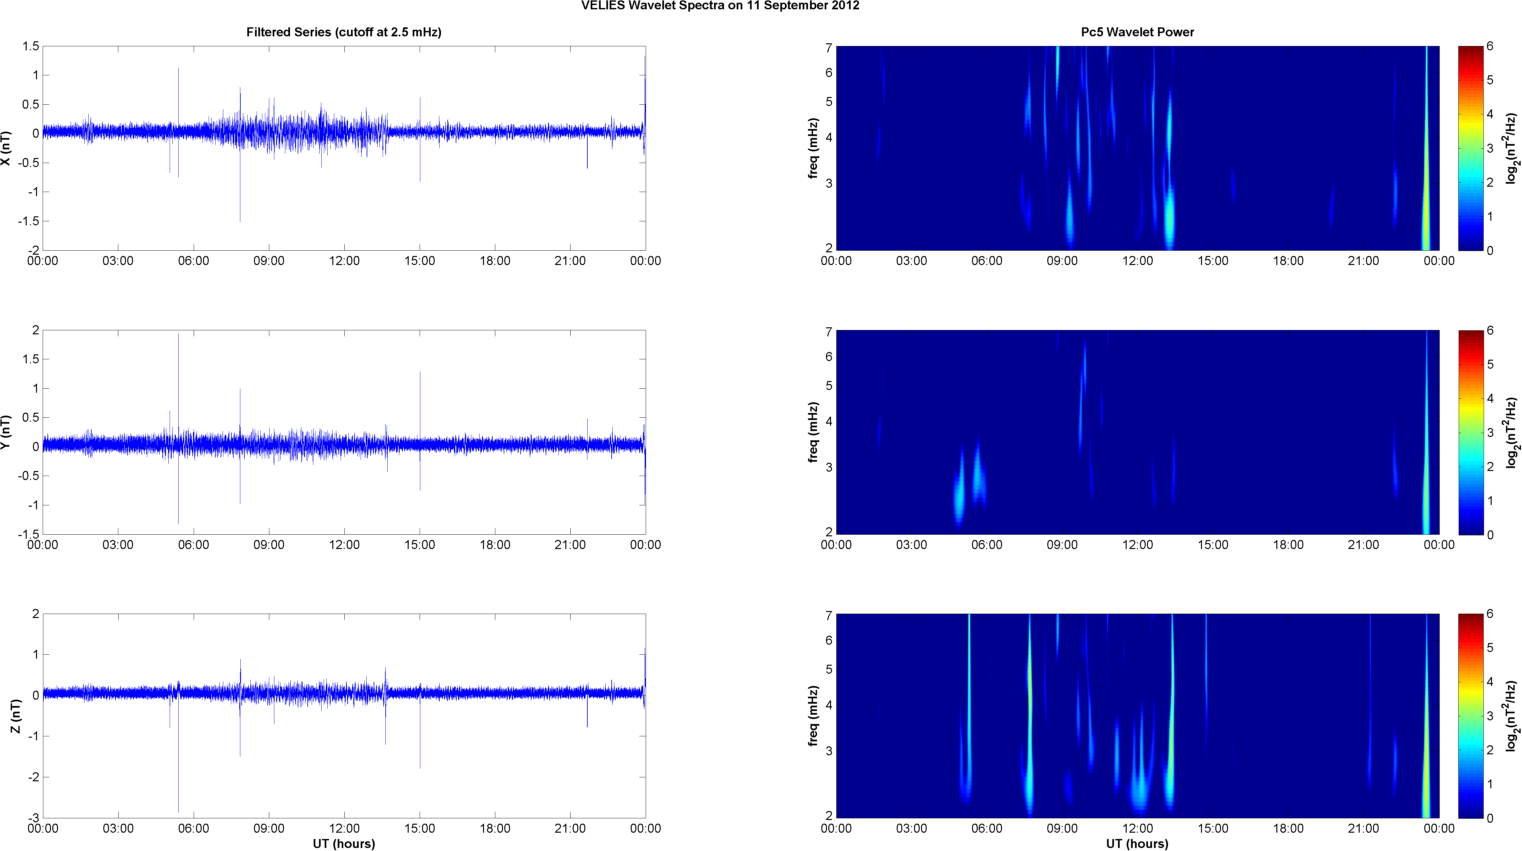Click the "-1.5" tick on the Y (nT) axis
1522x851 pixels.
coord(27,534)
